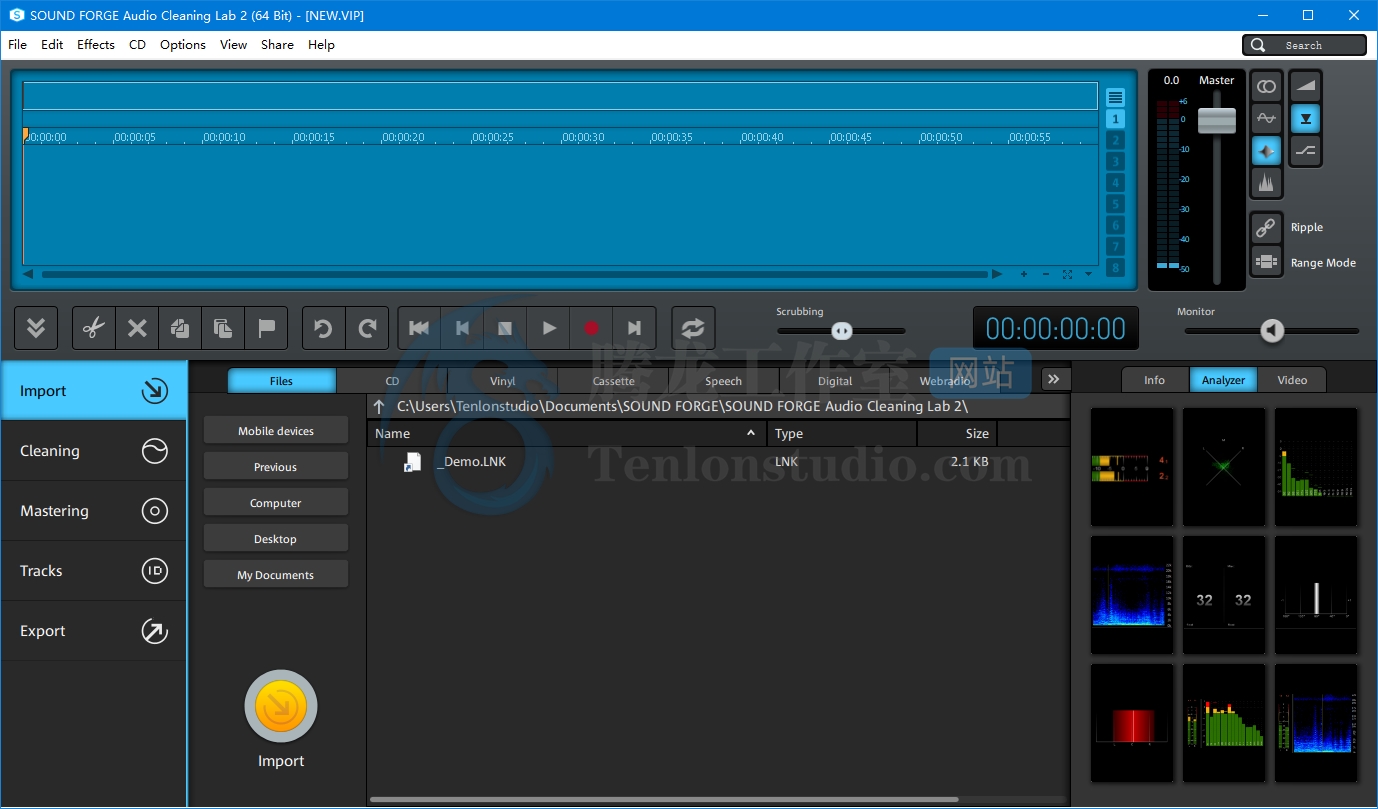Collapse panel with double-chevron down button
Image resolution: width=1378 pixels, height=809 pixels.
[x=36, y=328]
